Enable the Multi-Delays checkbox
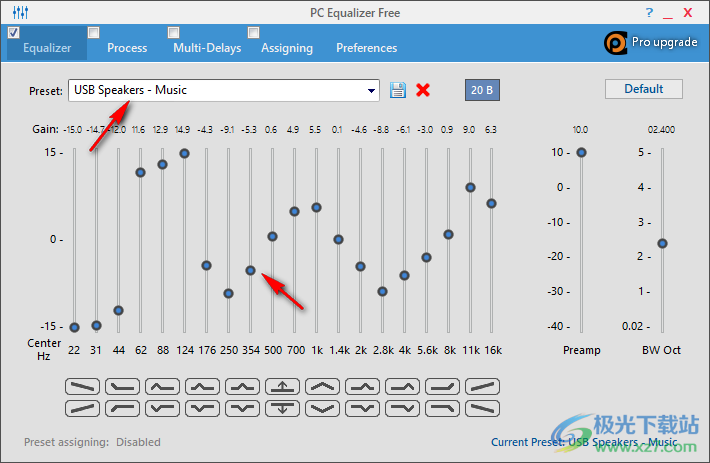This screenshot has height=463, width=710. (173, 33)
